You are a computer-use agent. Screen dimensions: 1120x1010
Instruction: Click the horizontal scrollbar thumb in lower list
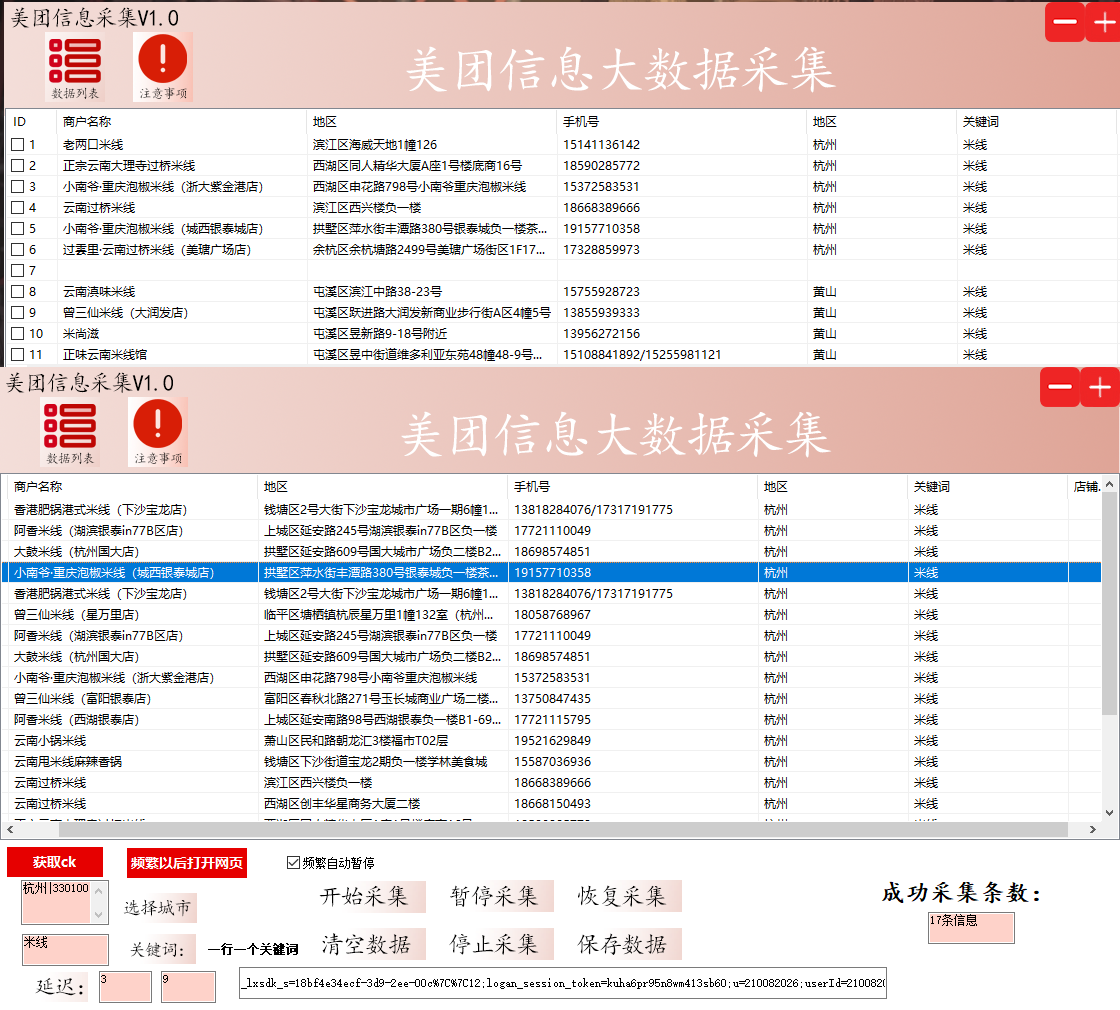tap(563, 829)
